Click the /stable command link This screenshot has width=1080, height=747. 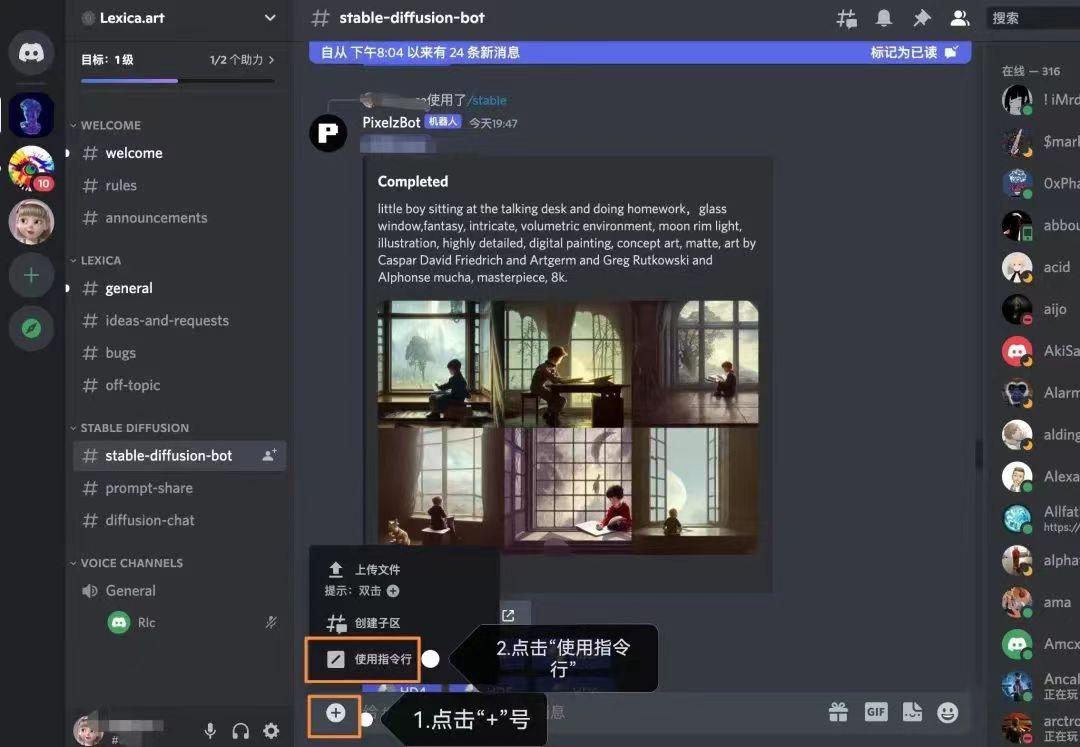(487, 101)
